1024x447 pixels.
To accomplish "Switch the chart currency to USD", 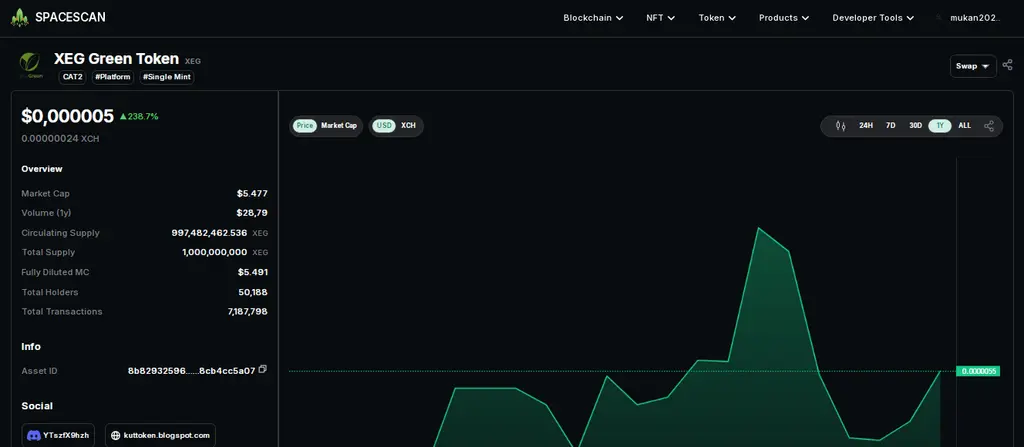I will tap(384, 125).
